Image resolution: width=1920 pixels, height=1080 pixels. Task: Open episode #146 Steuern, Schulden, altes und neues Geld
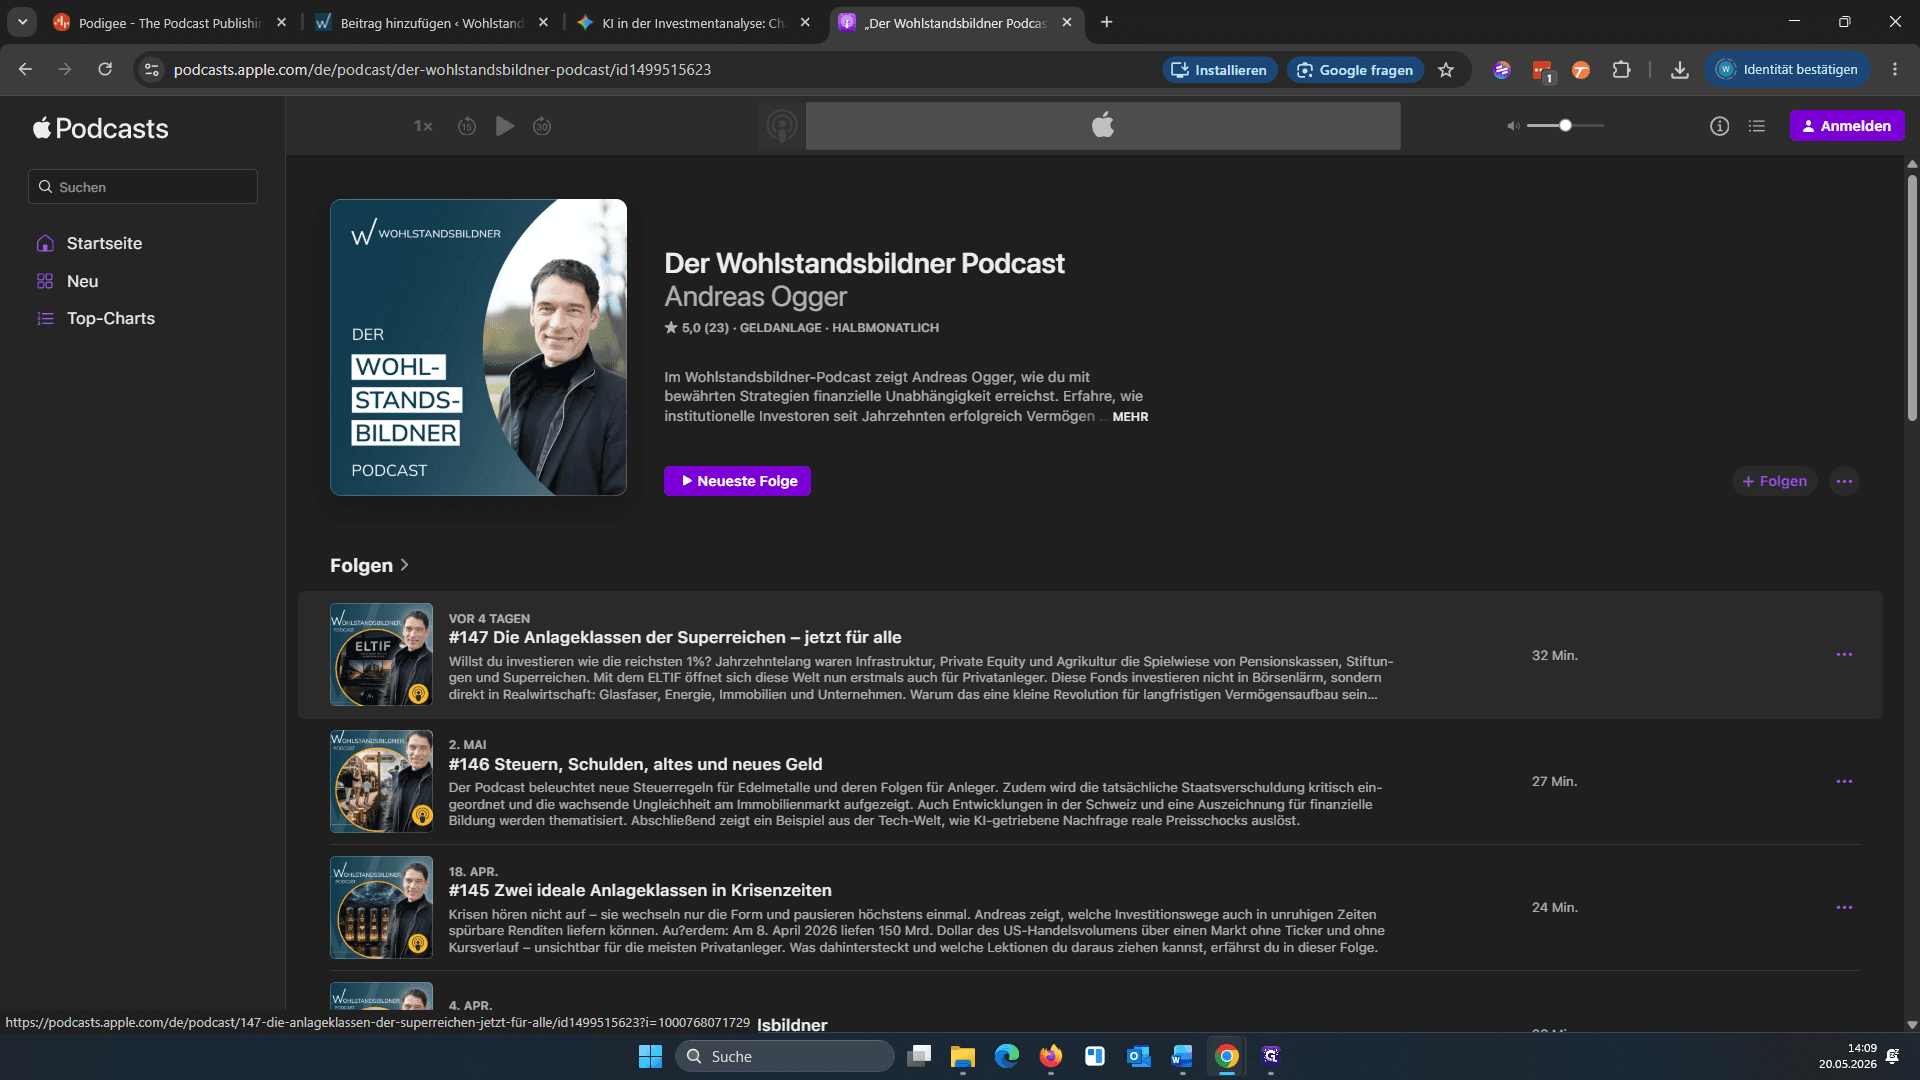tap(636, 764)
